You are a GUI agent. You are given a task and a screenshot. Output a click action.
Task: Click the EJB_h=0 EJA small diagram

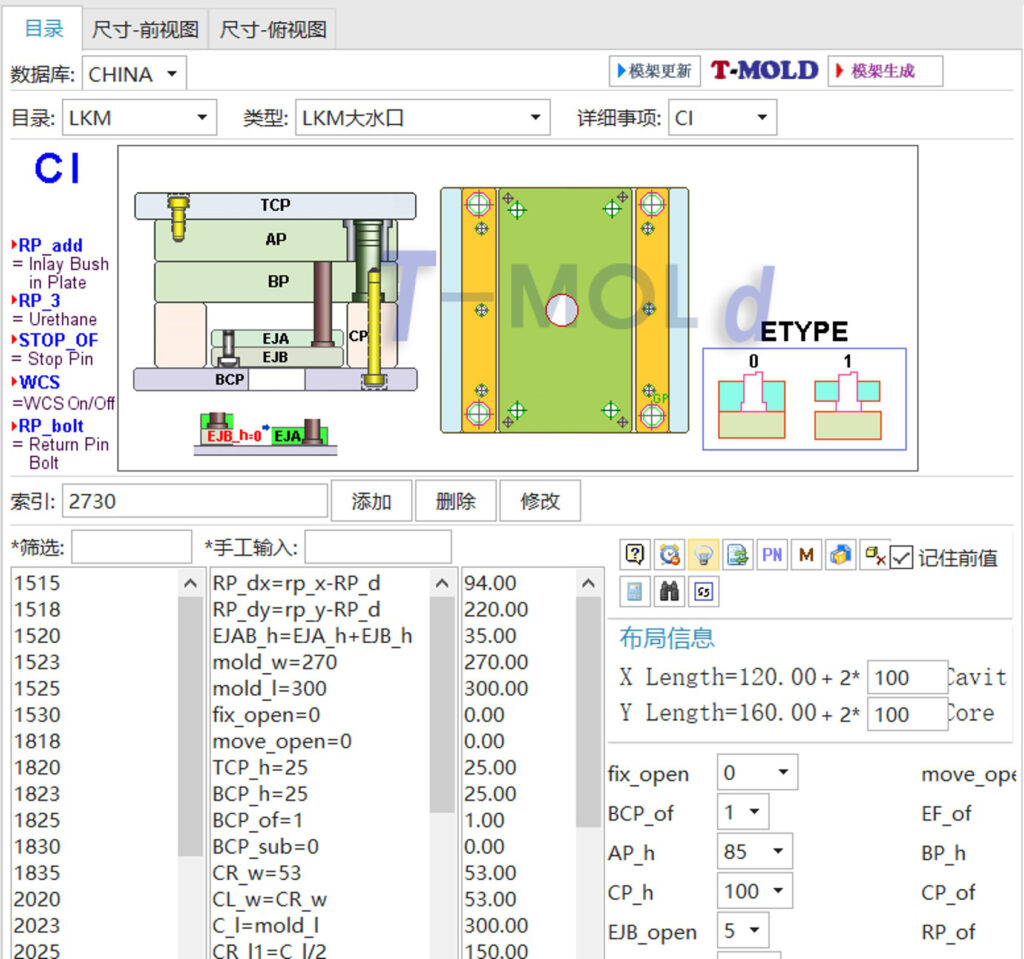(x=265, y=433)
